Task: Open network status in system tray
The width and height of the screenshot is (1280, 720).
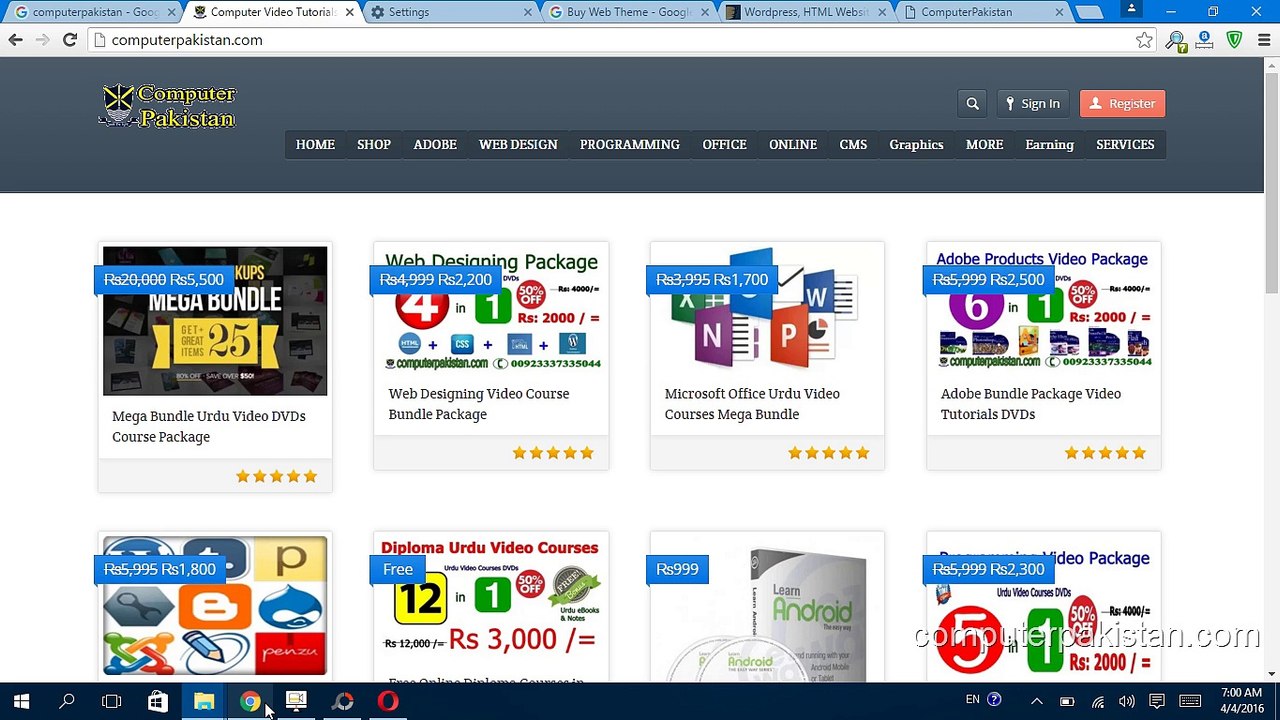Action: click(x=1097, y=701)
